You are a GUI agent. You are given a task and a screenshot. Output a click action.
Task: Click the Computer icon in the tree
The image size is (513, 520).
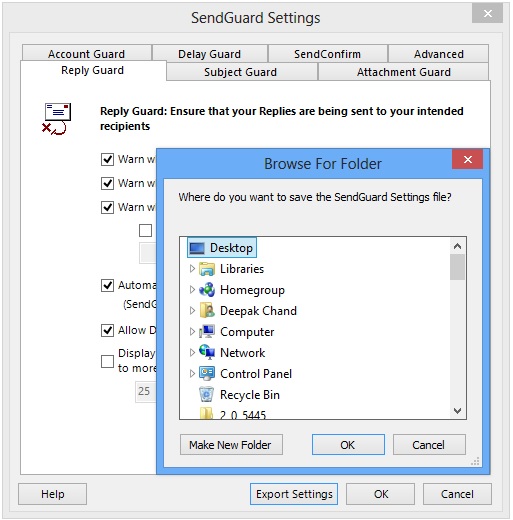tap(207, 331)
